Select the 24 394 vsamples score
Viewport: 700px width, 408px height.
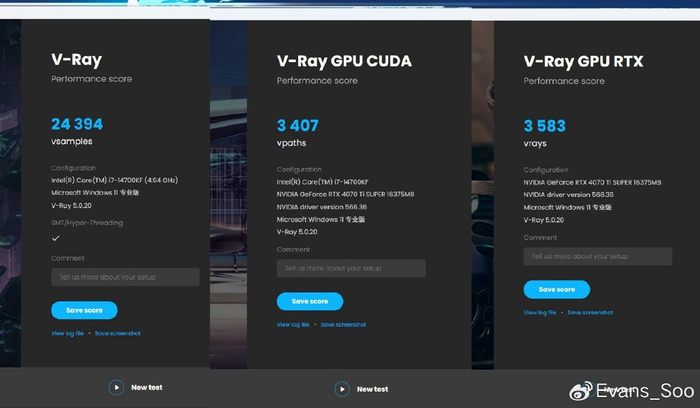click(x=77, y=124)
